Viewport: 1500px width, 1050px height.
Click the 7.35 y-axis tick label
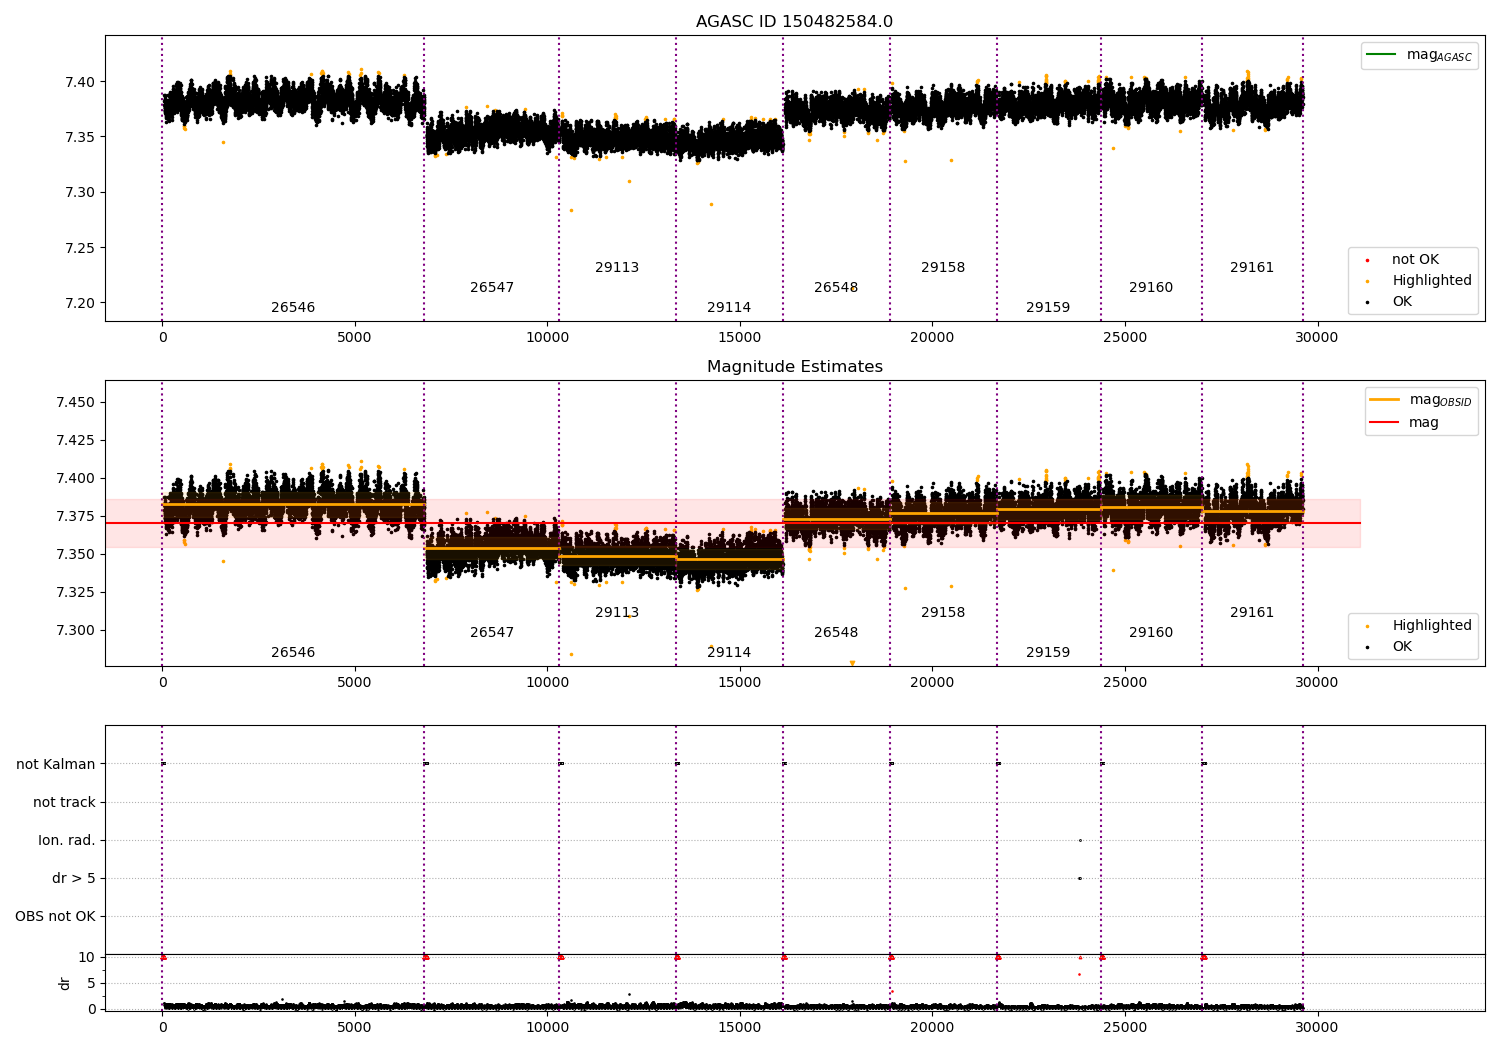(x=80, y=137)
